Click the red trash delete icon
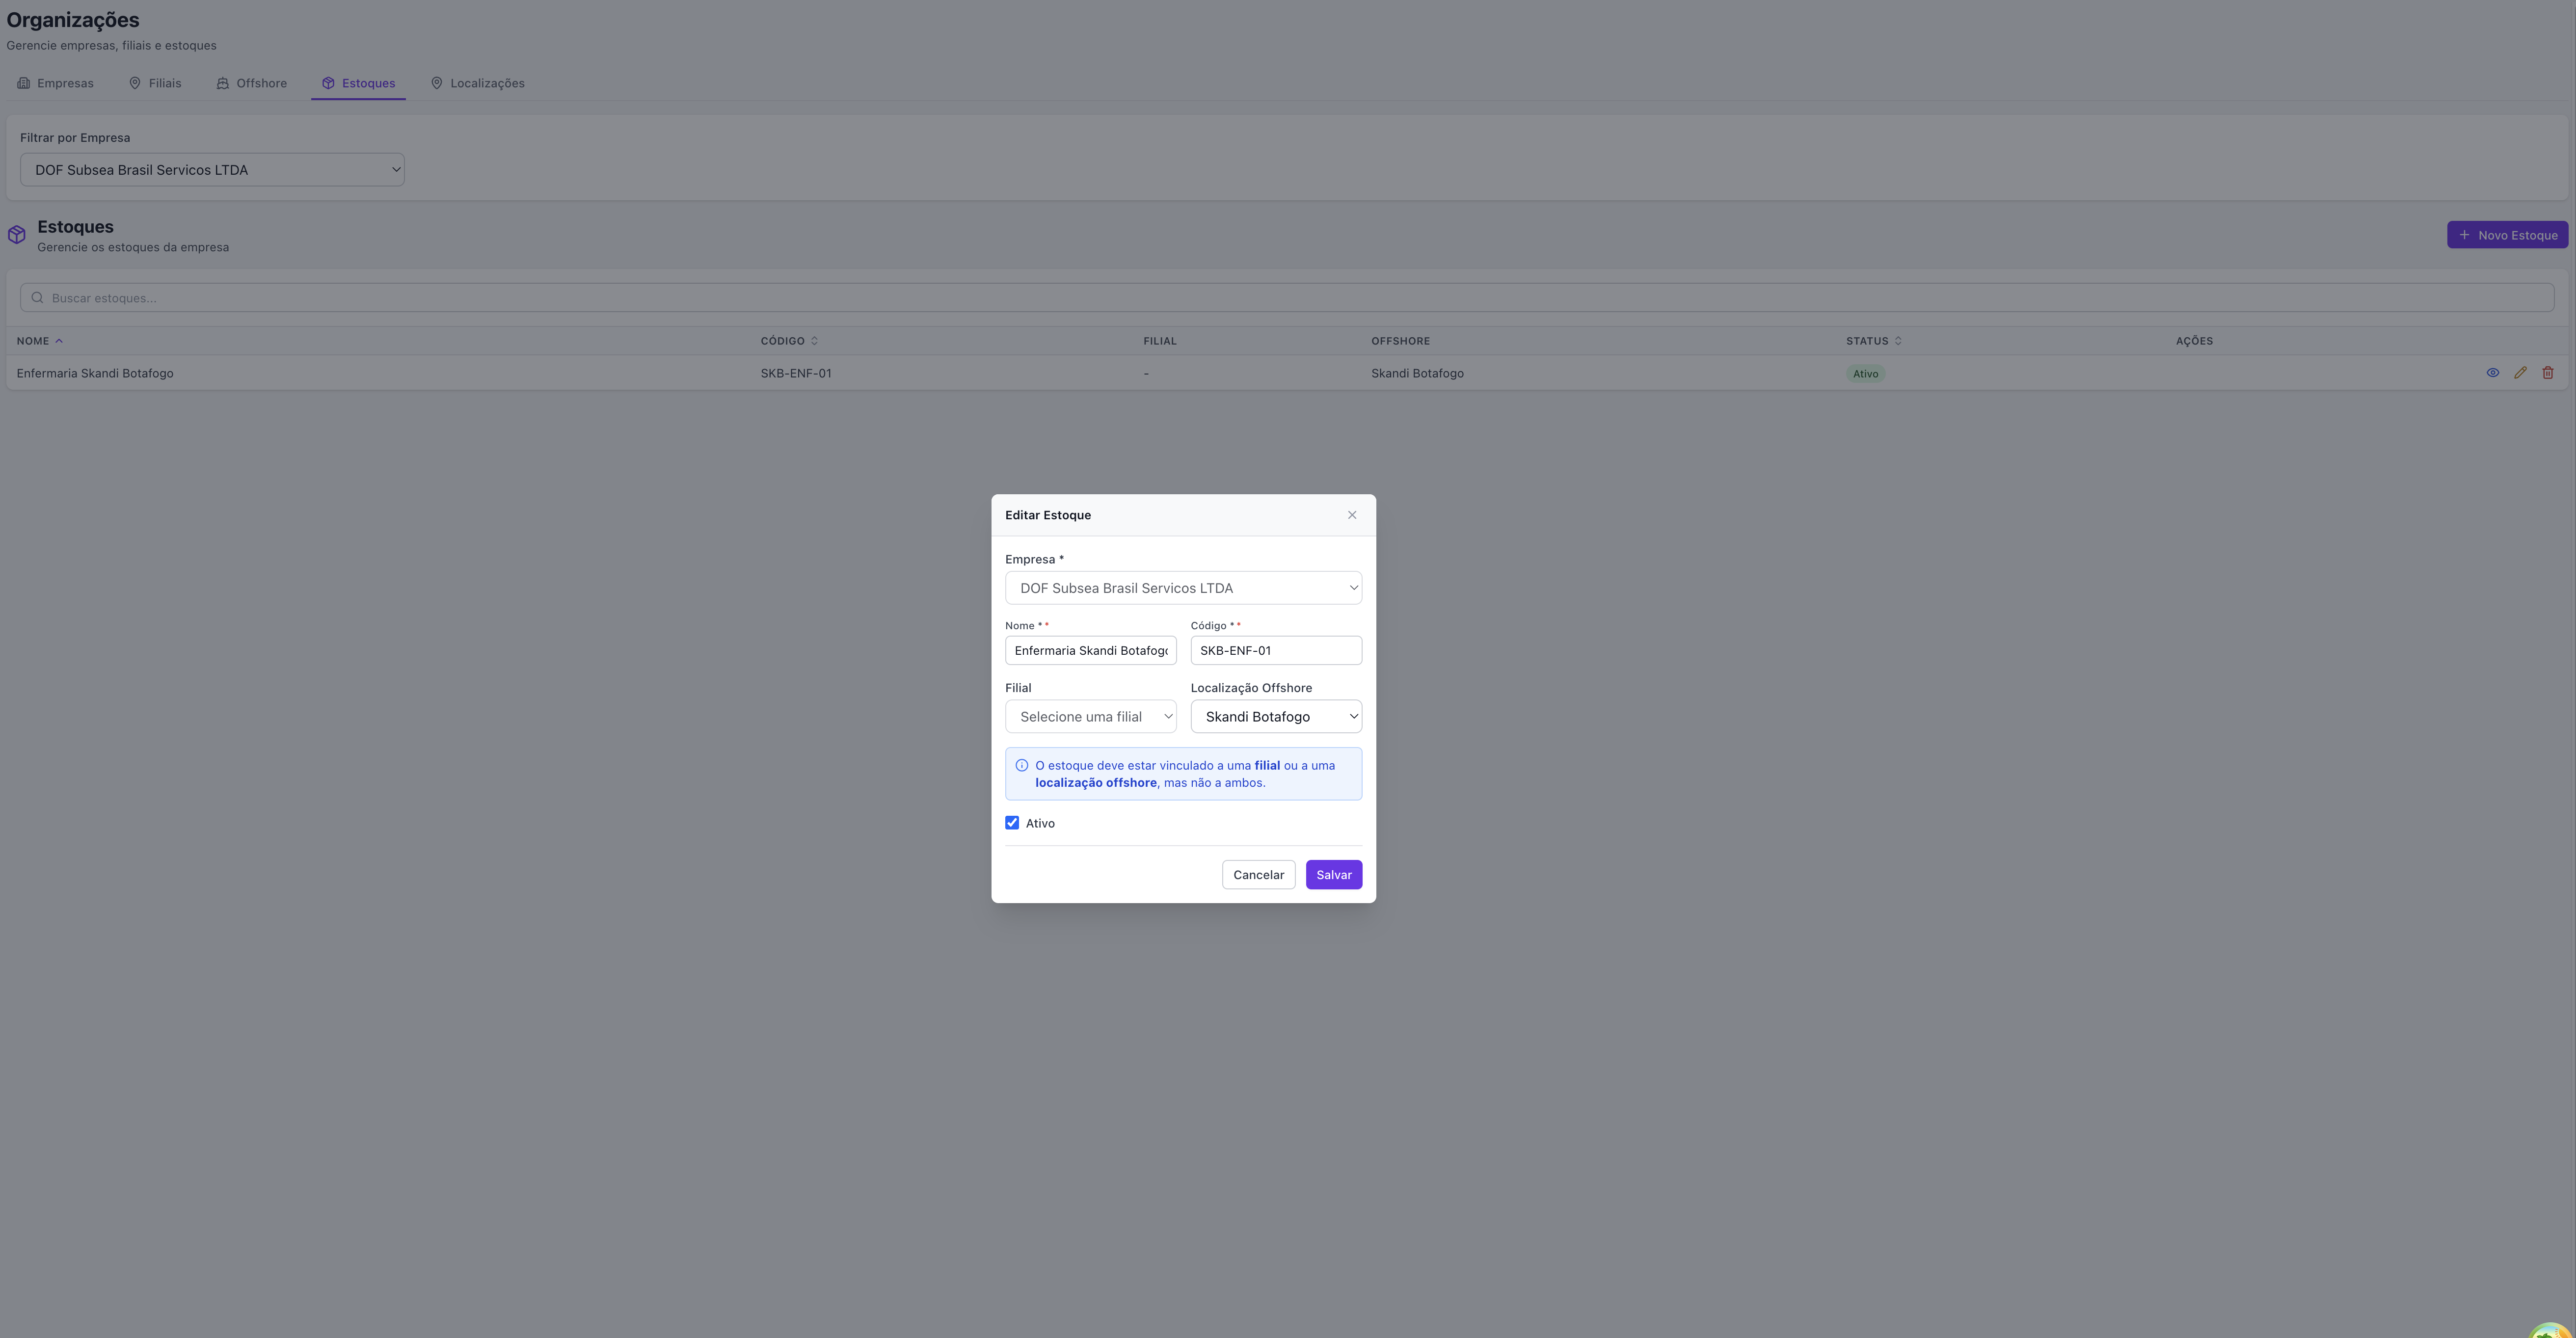 tap(2547, 373)
